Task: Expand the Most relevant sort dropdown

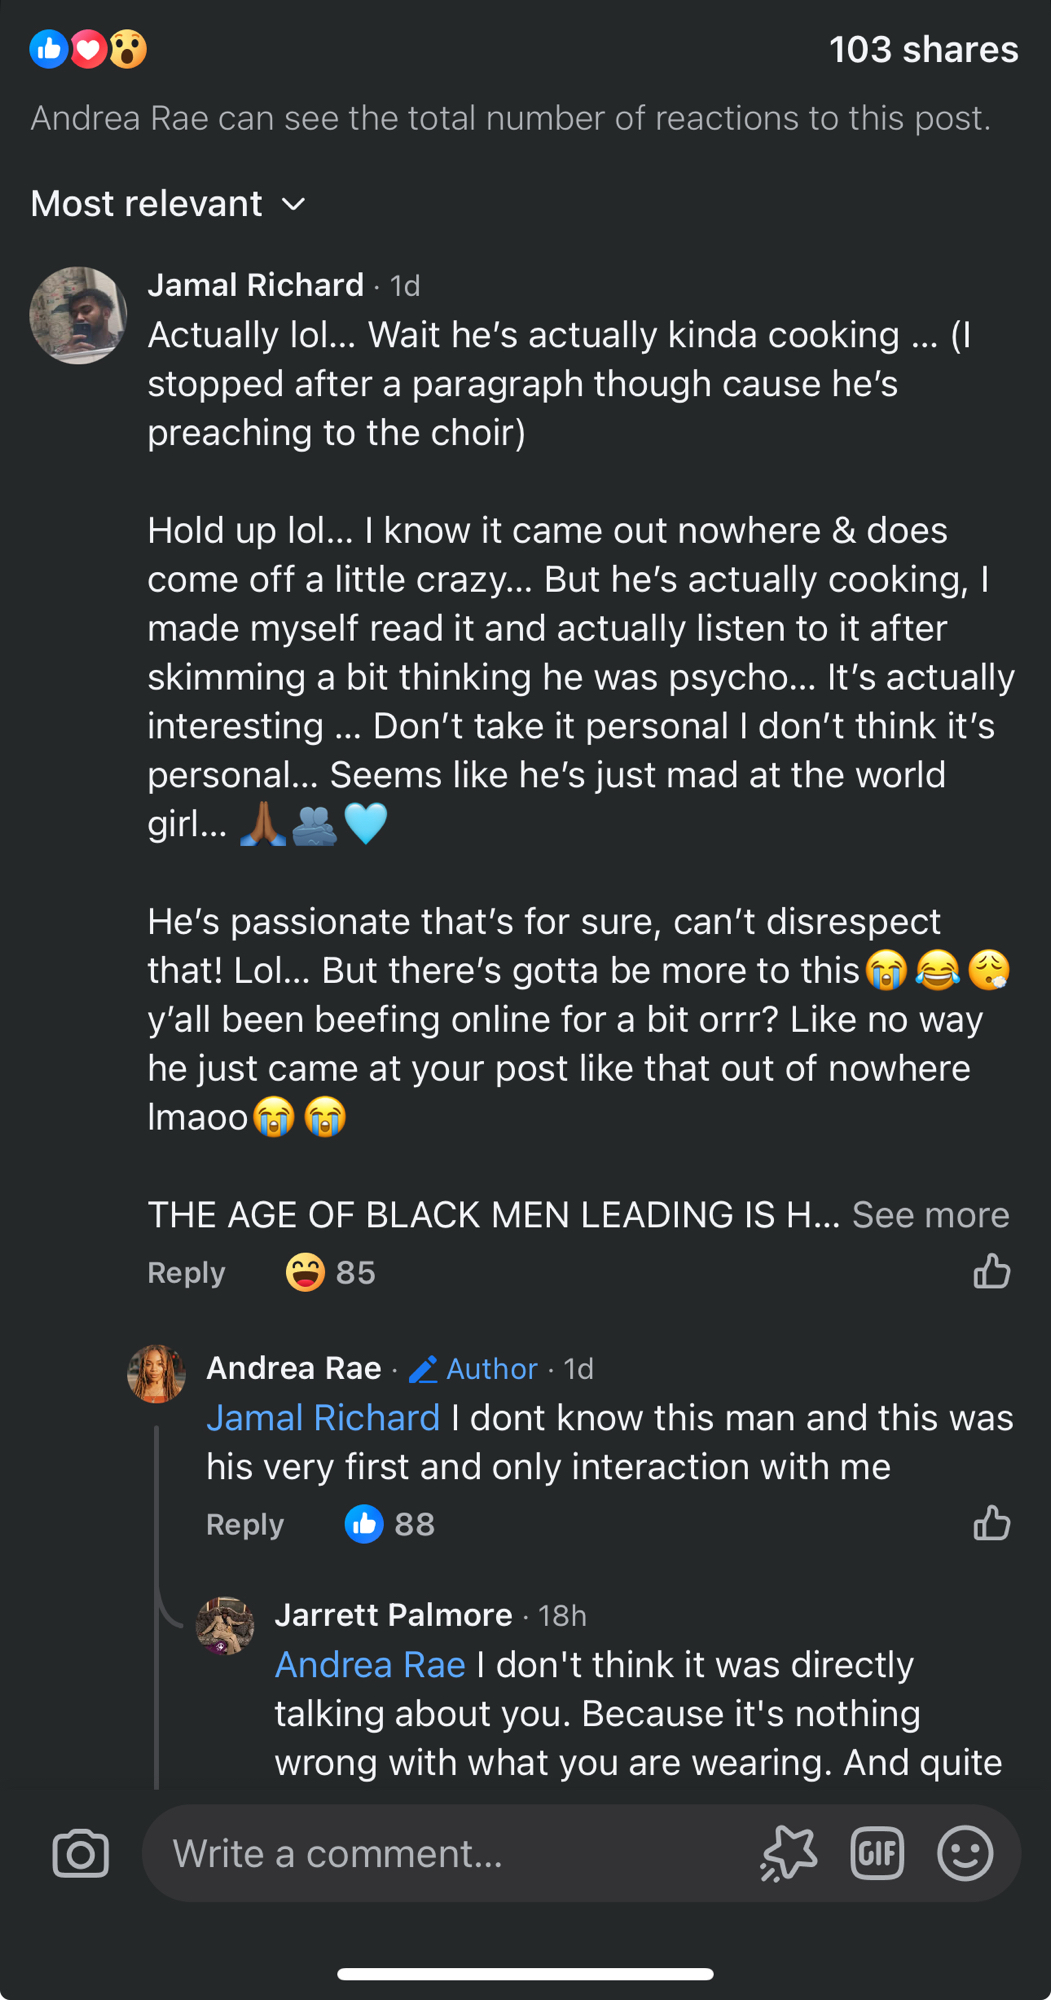Action: click(x=168, y=204)
